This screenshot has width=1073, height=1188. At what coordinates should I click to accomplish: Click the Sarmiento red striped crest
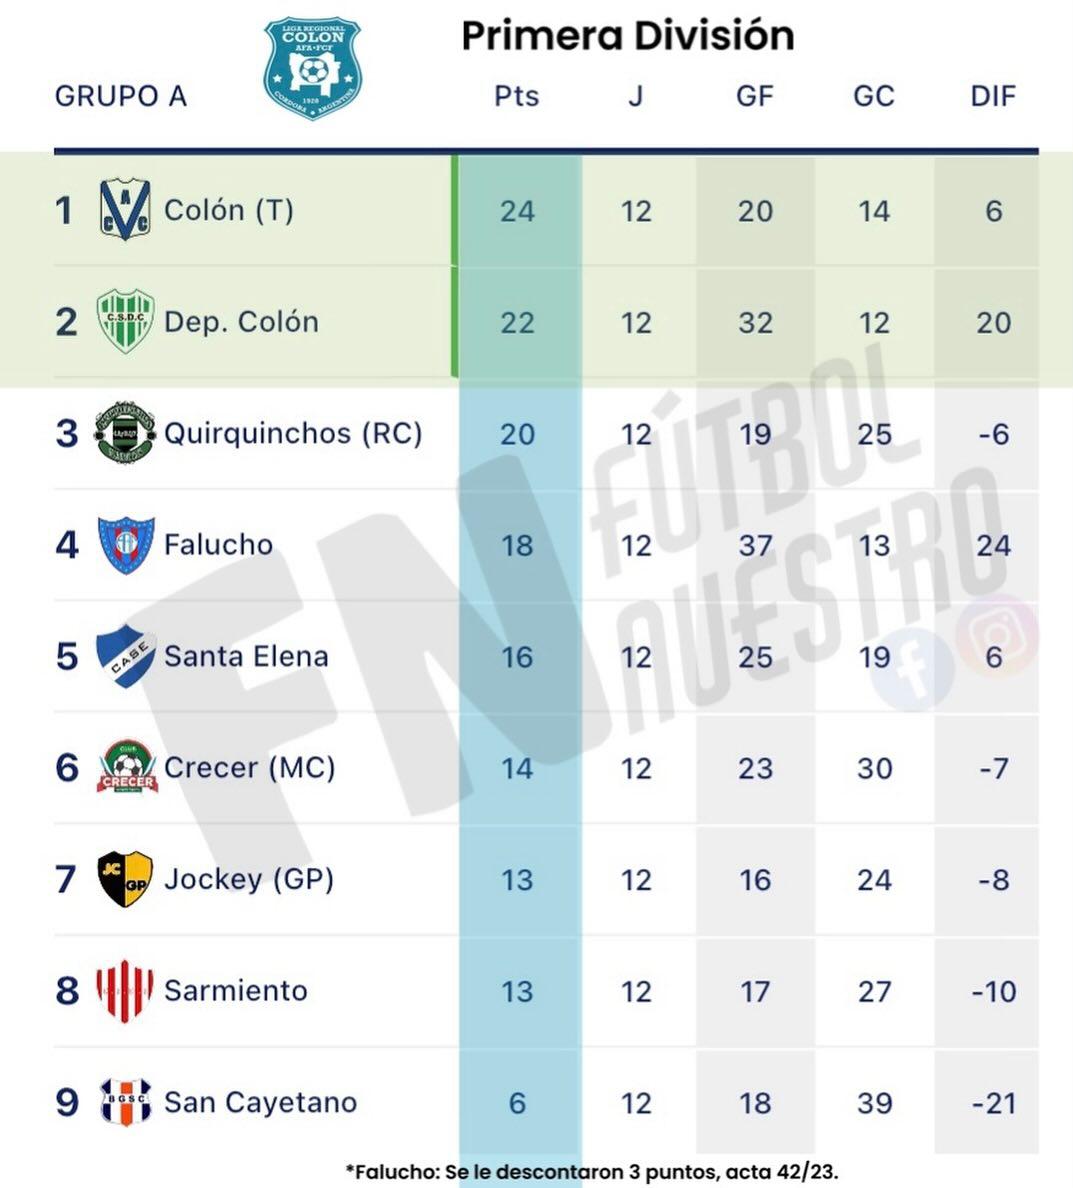pyautogui.click(x=125, y=990)
